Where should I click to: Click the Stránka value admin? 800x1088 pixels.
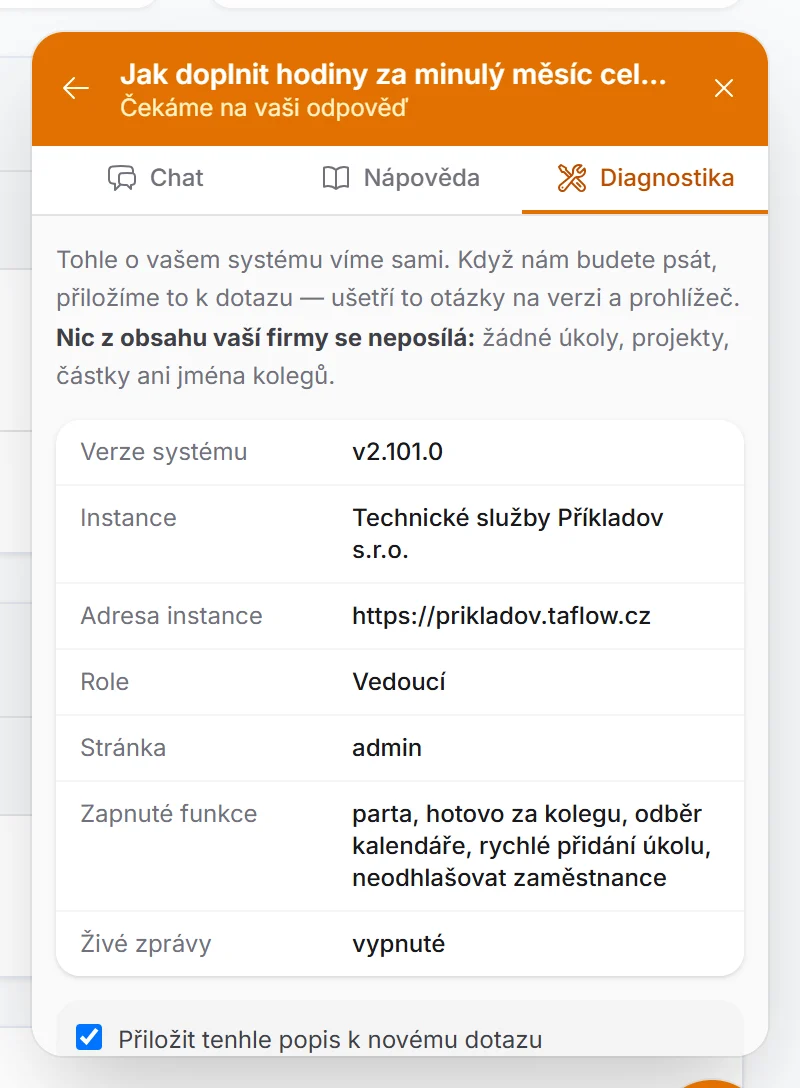[x=387, y=748]
